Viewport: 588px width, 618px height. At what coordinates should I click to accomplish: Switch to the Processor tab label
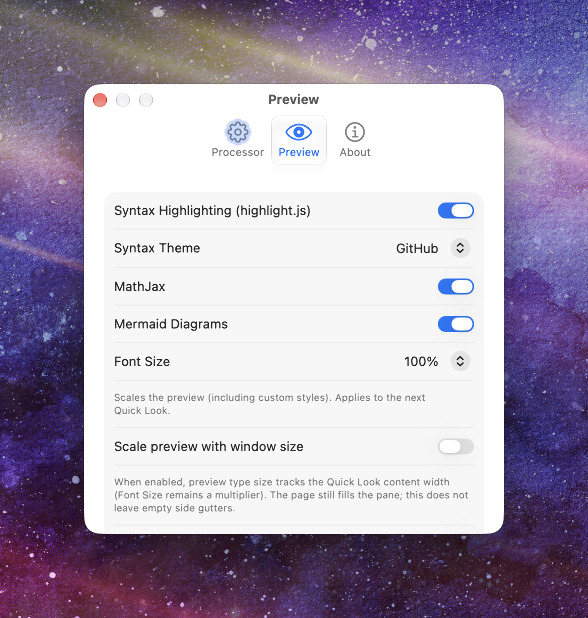point(238,152)
